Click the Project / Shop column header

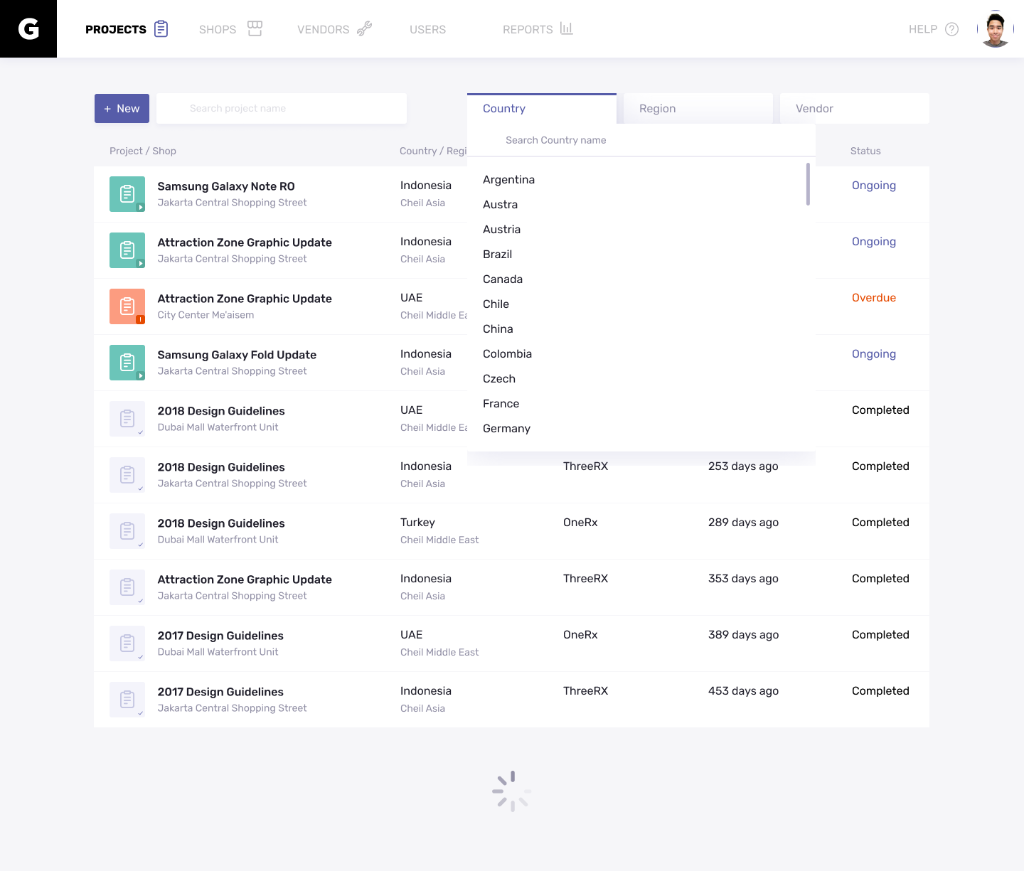tap(143, 151)
